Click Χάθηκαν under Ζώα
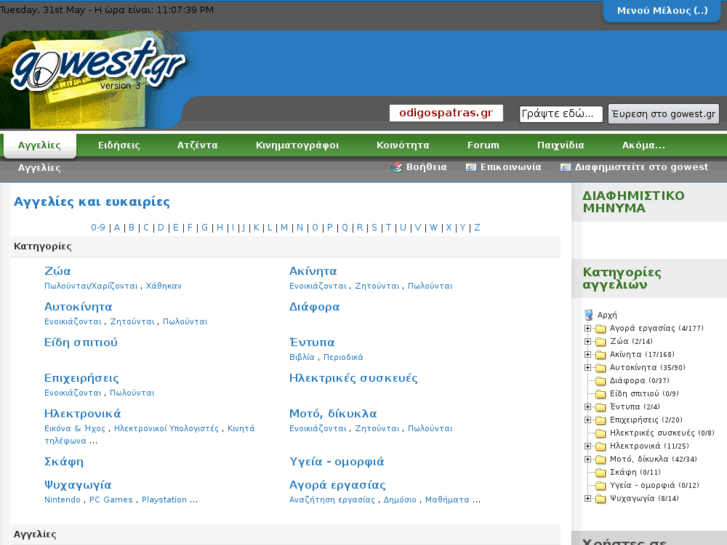 click(x=164, y=286)
